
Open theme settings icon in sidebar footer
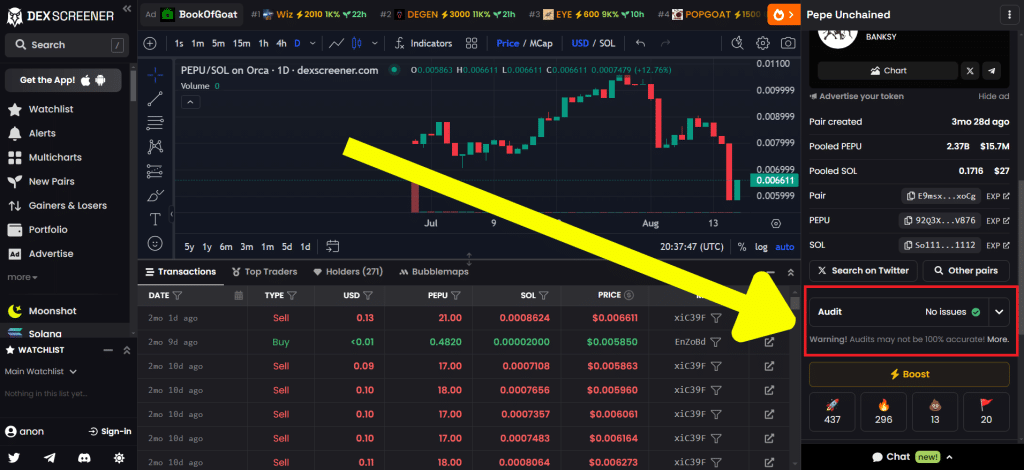[120, 458]
